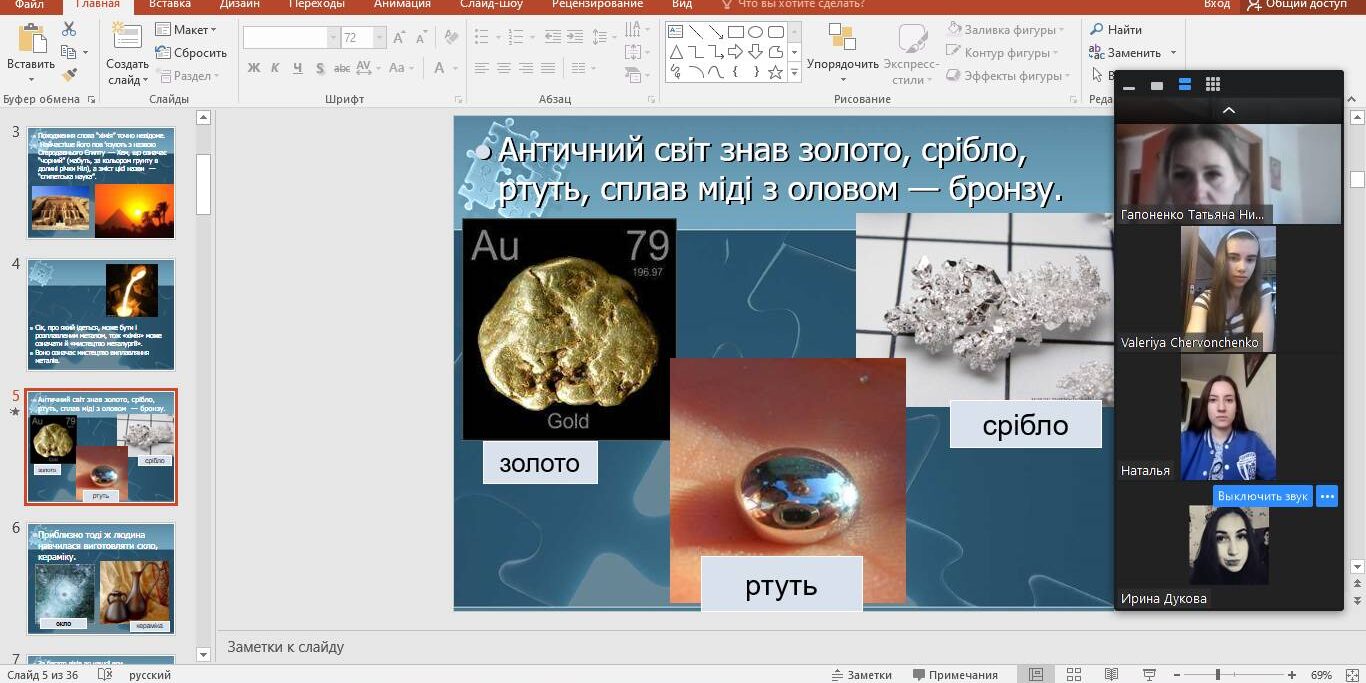
Task: Switch to Slide Sorter view icon
Action: [1073, 675]
